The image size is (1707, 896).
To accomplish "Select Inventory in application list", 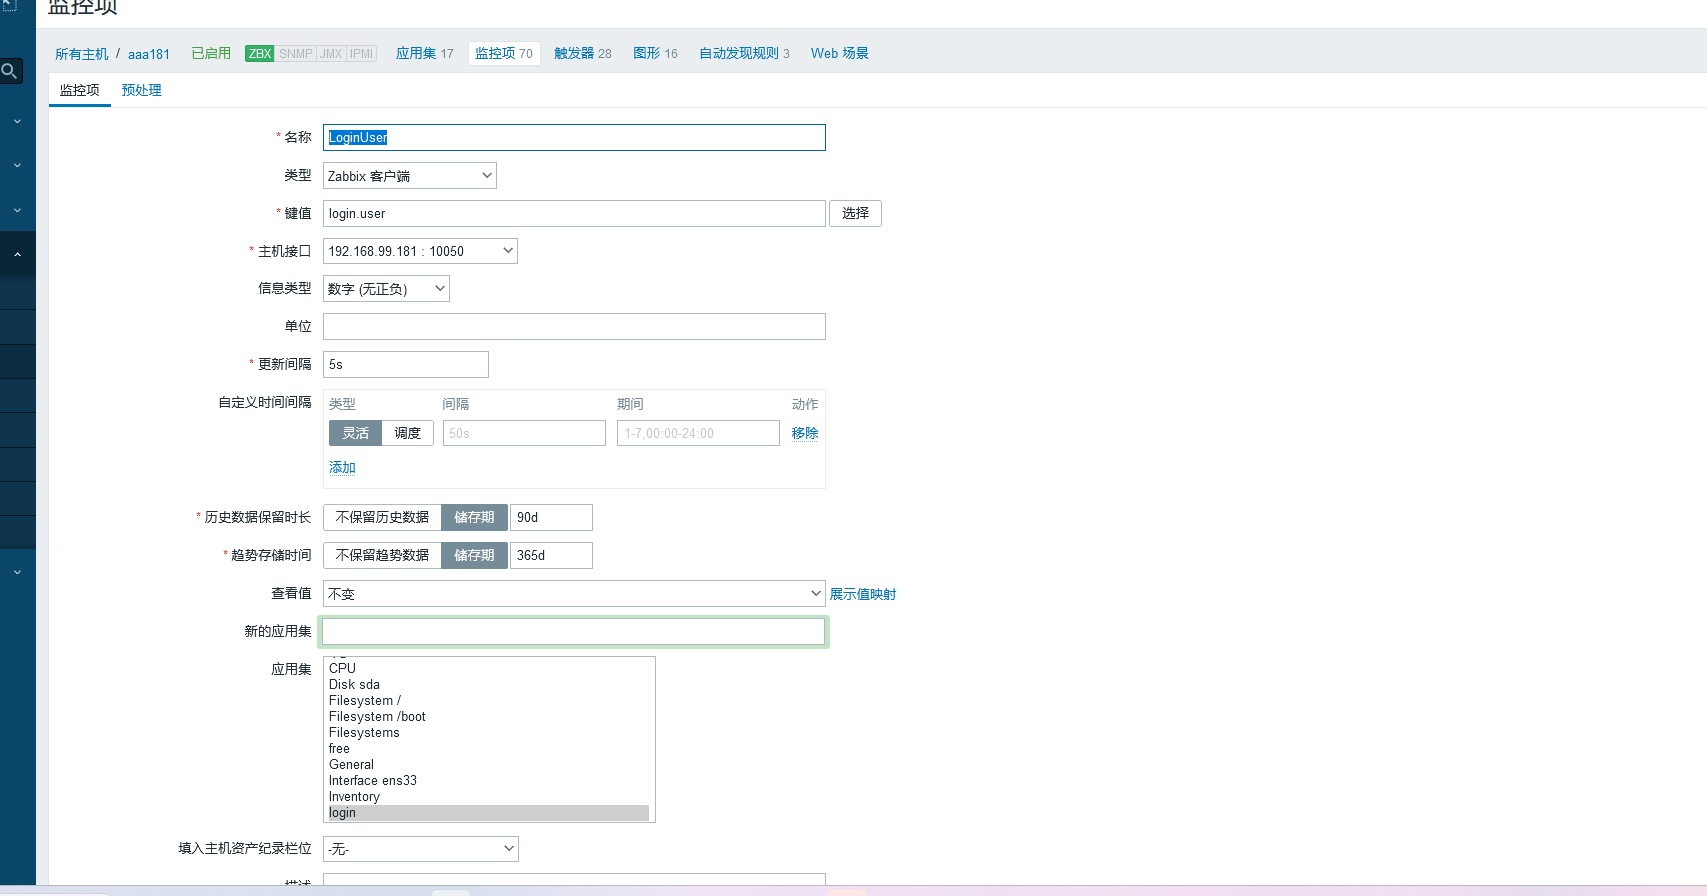I will pyautogui.click(x=488, y=797).
